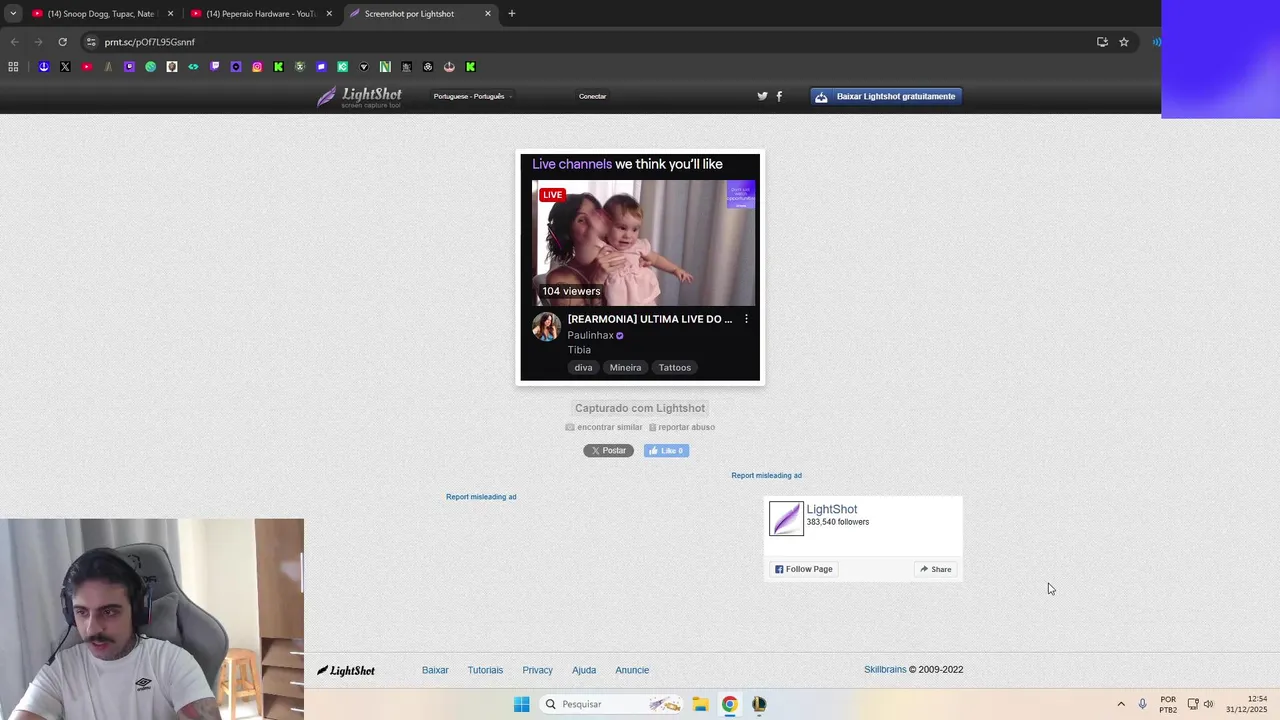
Task: Open the Instagram bookmark icon
Action: [x=257, y=67]
